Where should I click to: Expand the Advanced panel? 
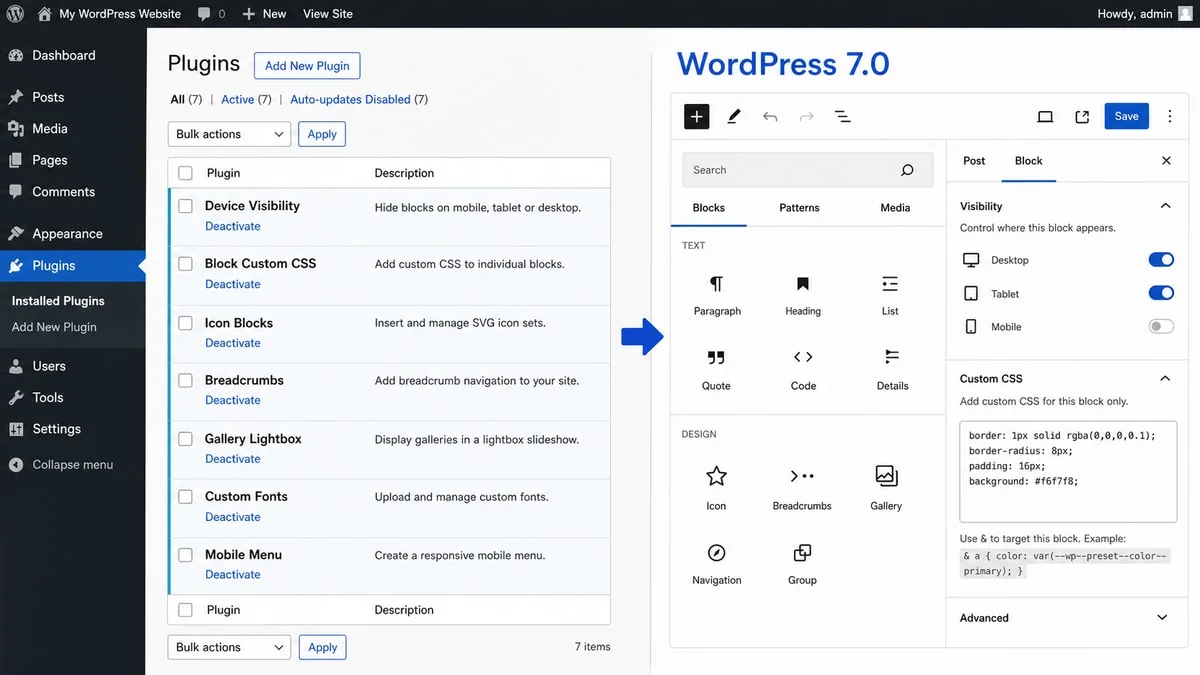pyautogui.click(x=1065, y=618)
